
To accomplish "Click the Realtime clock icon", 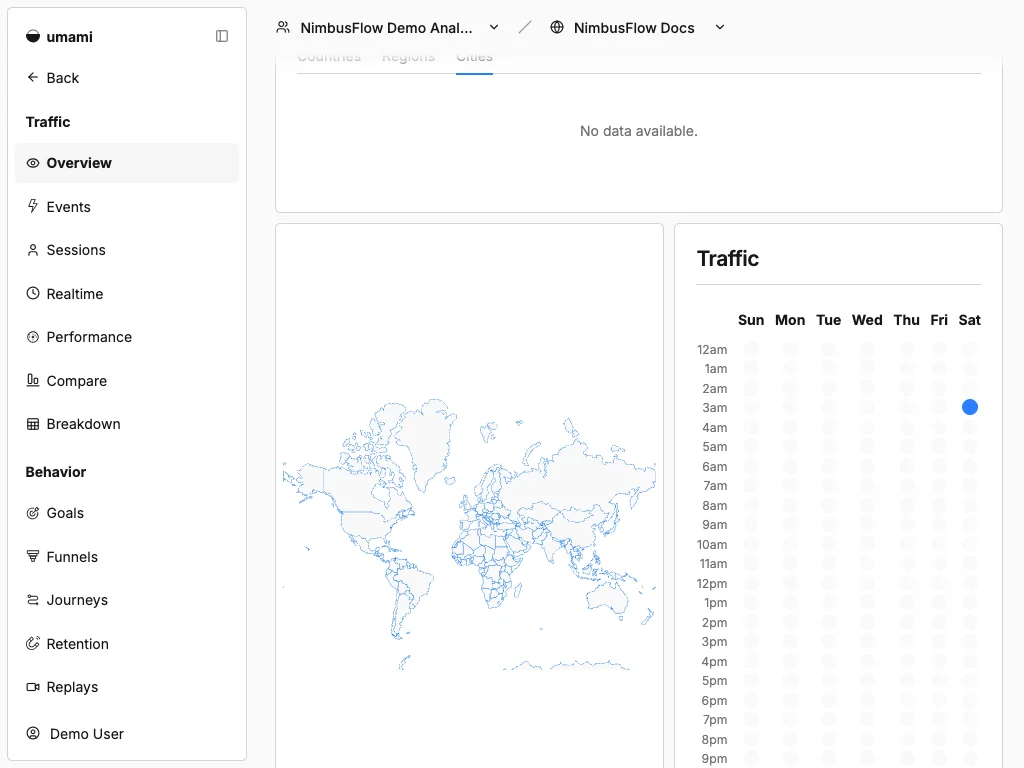I will tap(33, 293).
